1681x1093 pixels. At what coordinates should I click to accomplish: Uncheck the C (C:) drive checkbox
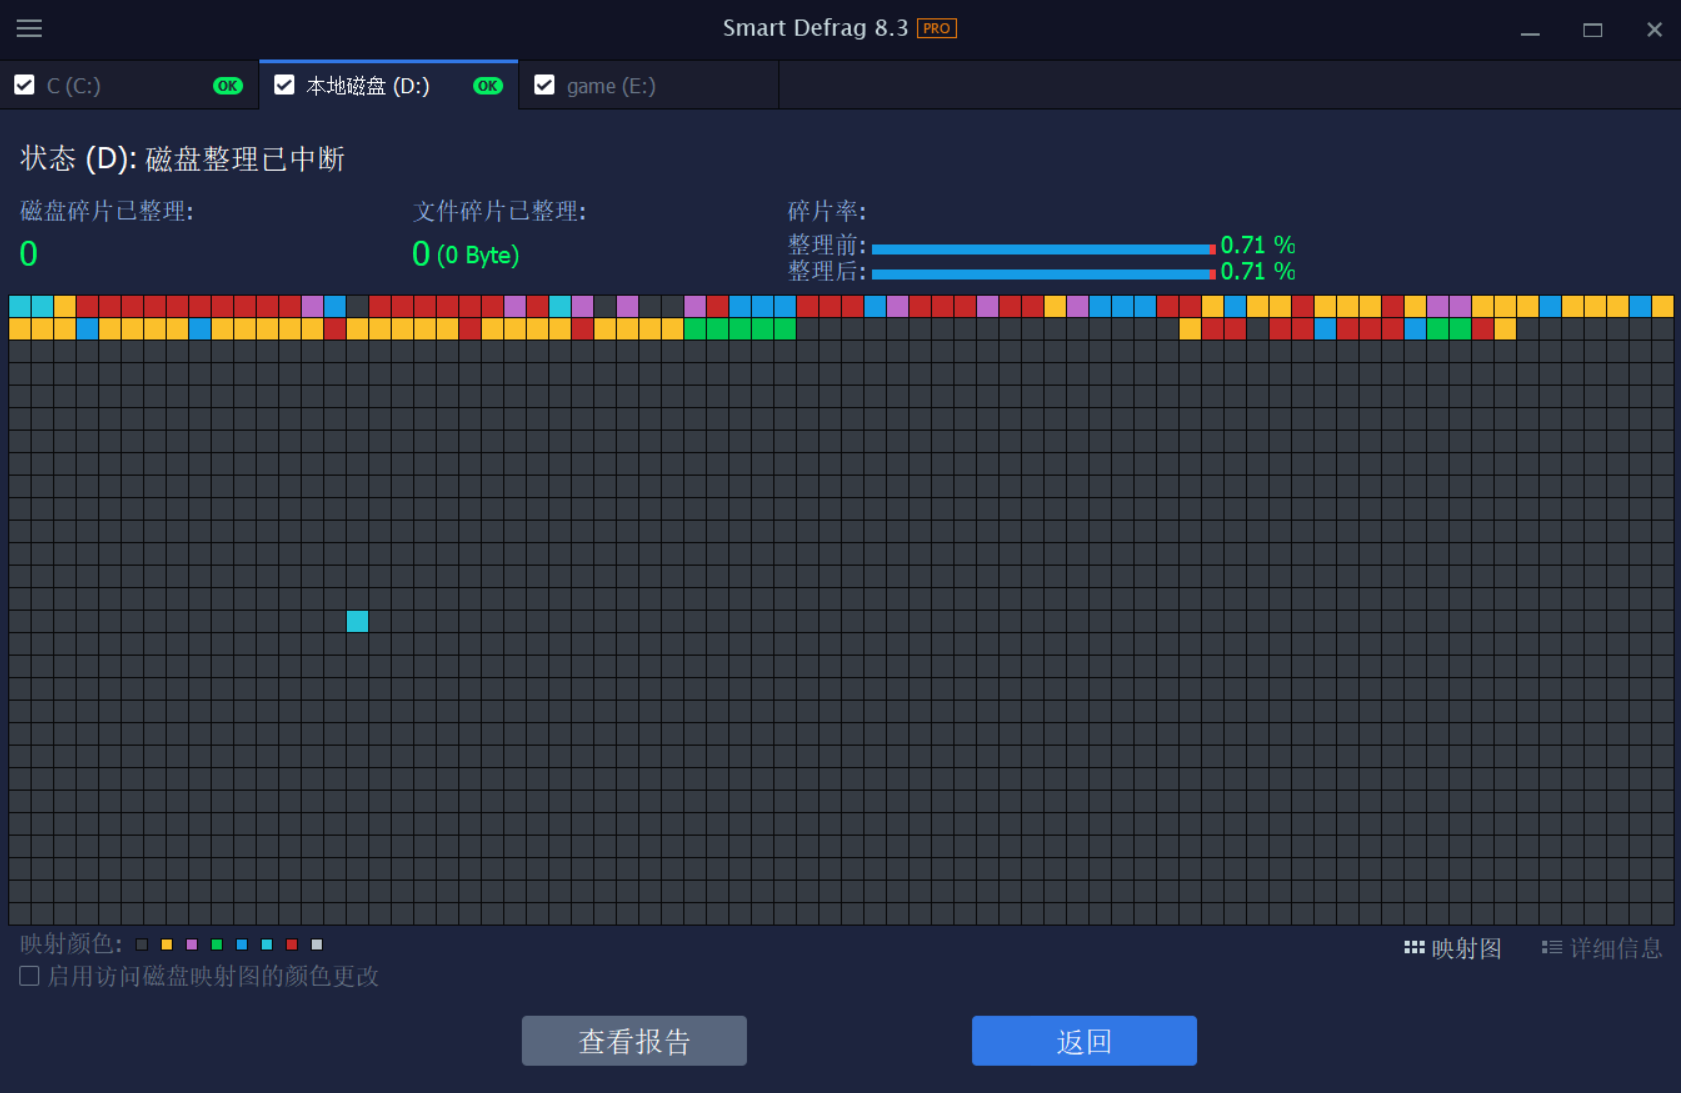25,85
